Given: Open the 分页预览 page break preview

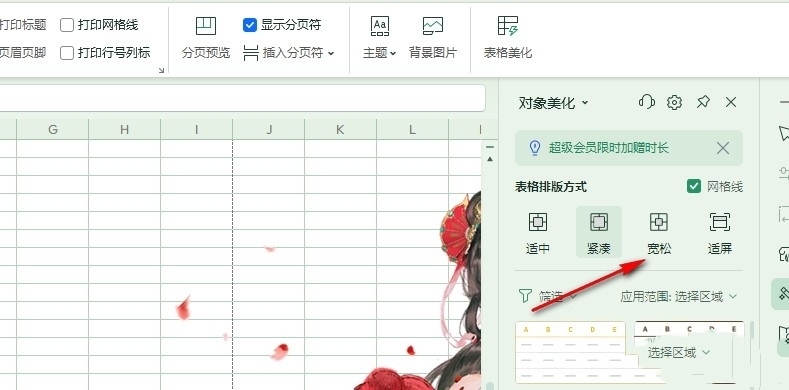Looking at the screenshot, I should [206, 38].
